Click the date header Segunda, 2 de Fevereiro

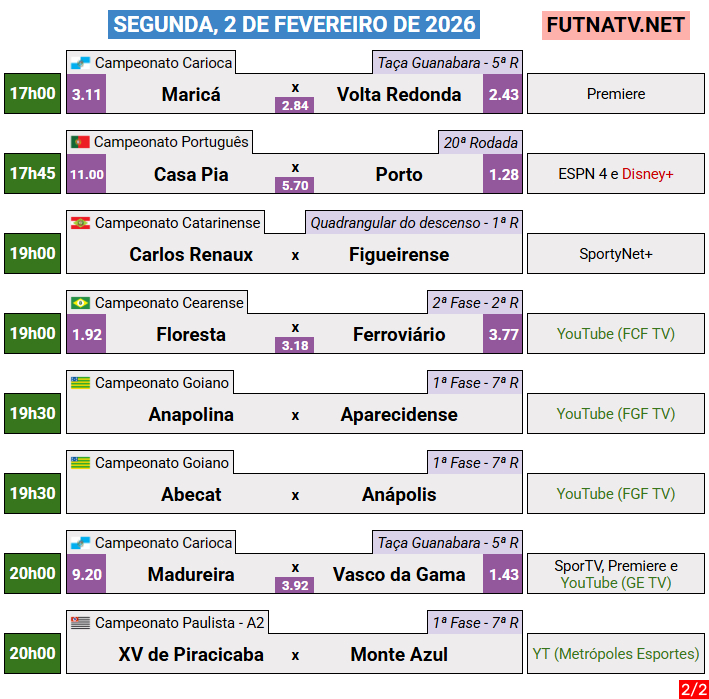coord(295,25)
